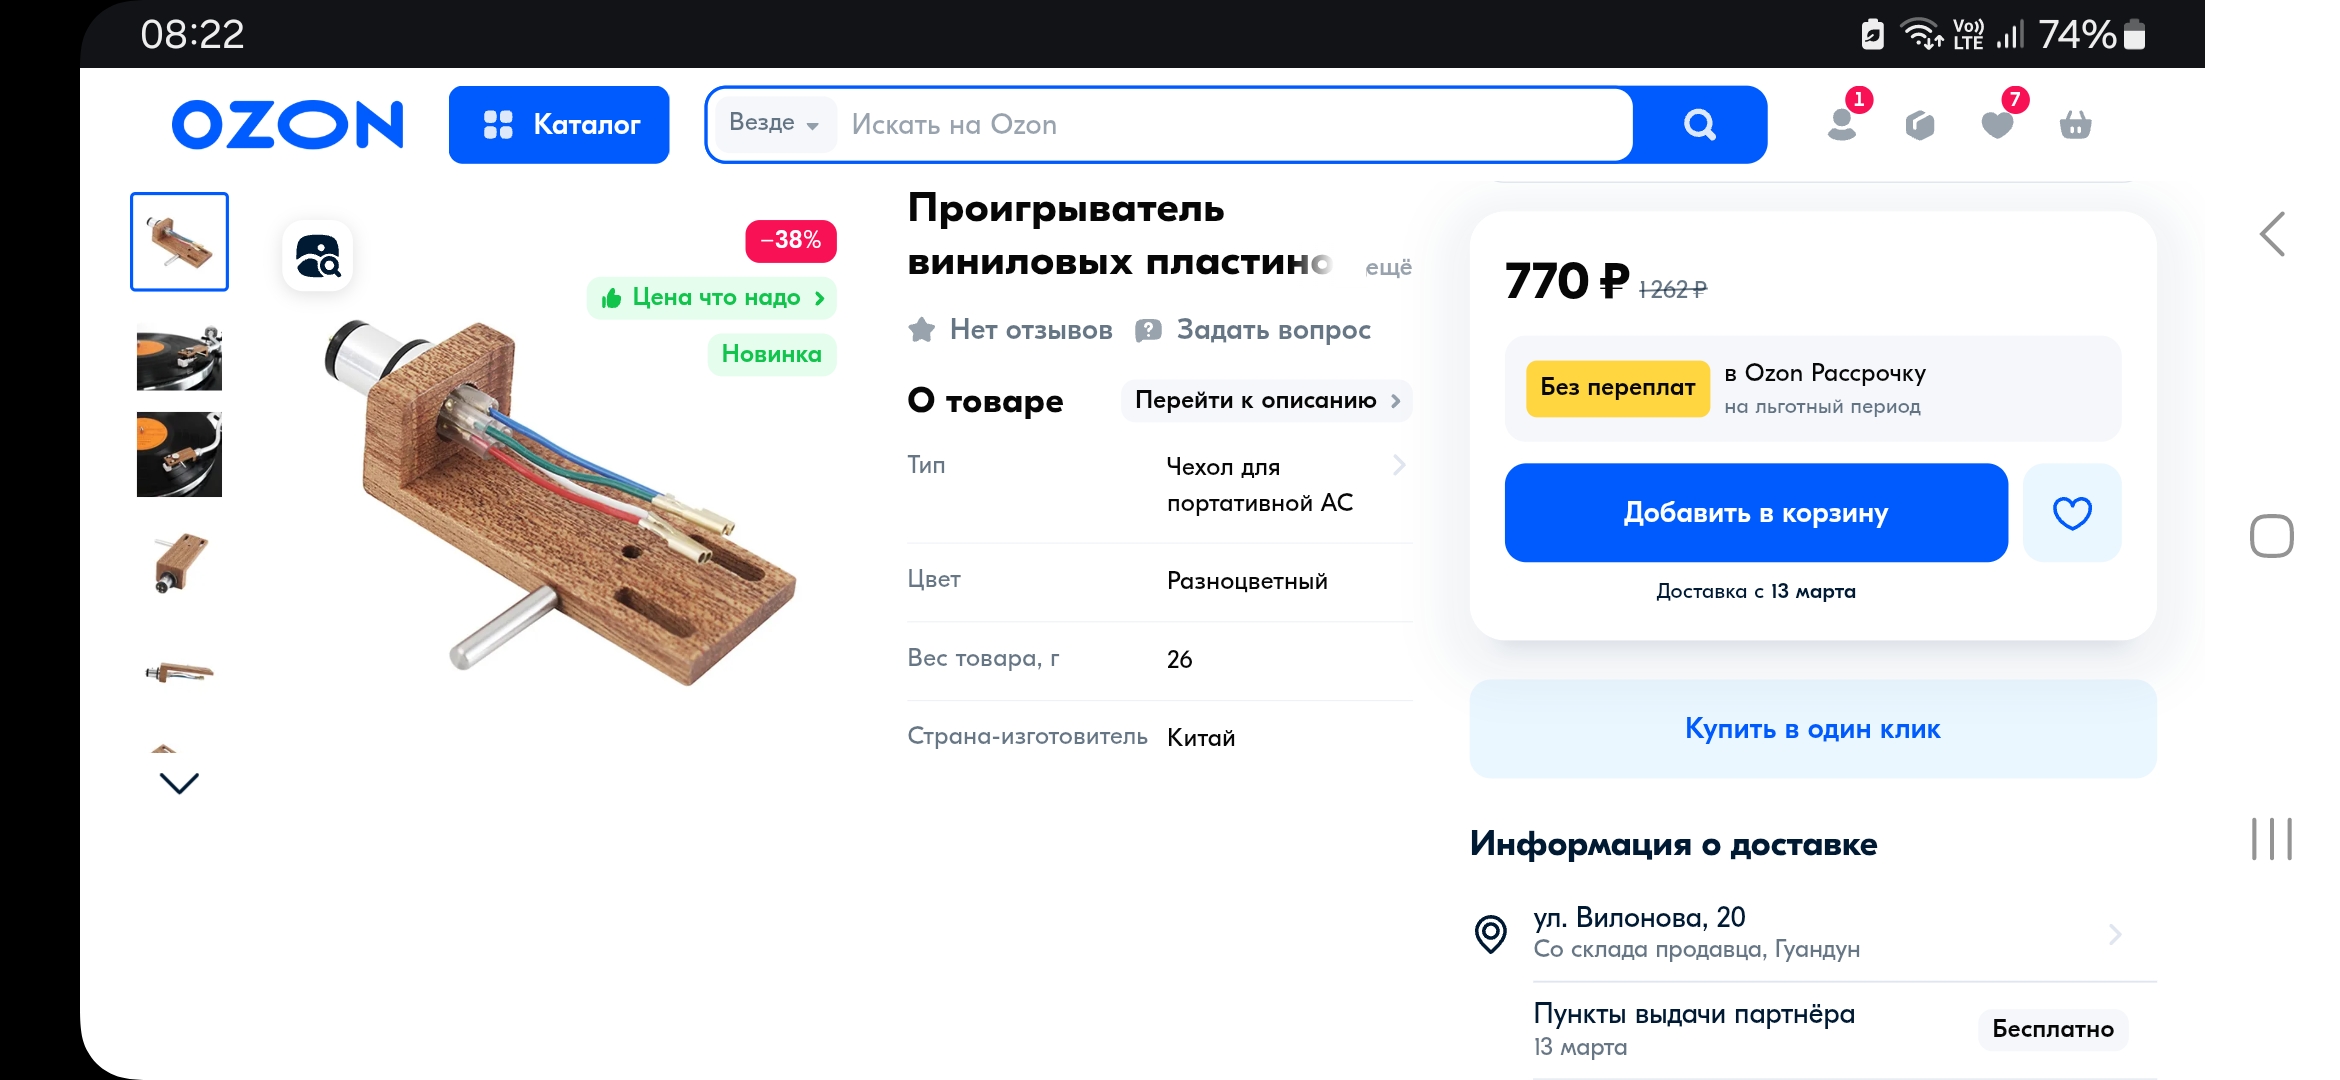Click Добавить в корзину button

click(x=1756, y=513)
